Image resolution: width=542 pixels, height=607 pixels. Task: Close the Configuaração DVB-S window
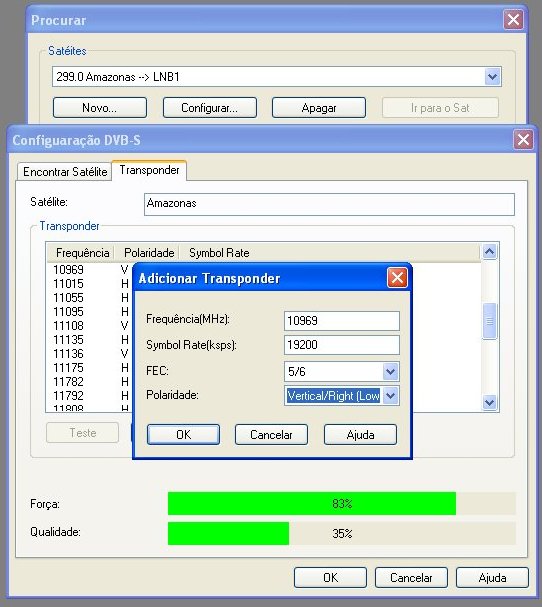click(x=523, y=139)
